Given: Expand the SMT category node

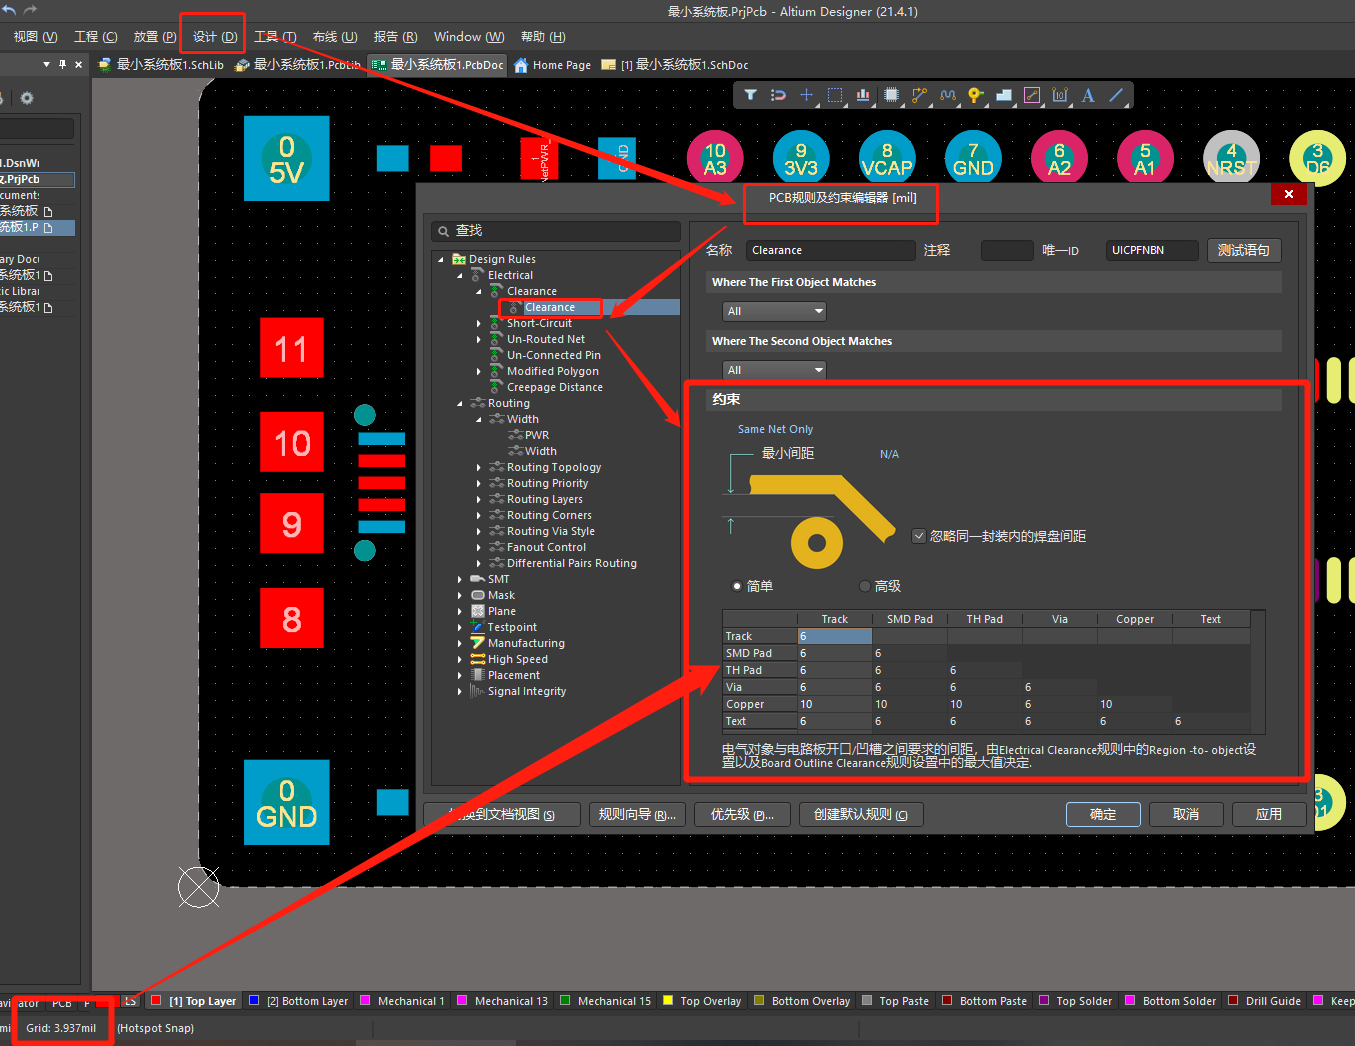Looking at the screenshot, I should point(460,579).
